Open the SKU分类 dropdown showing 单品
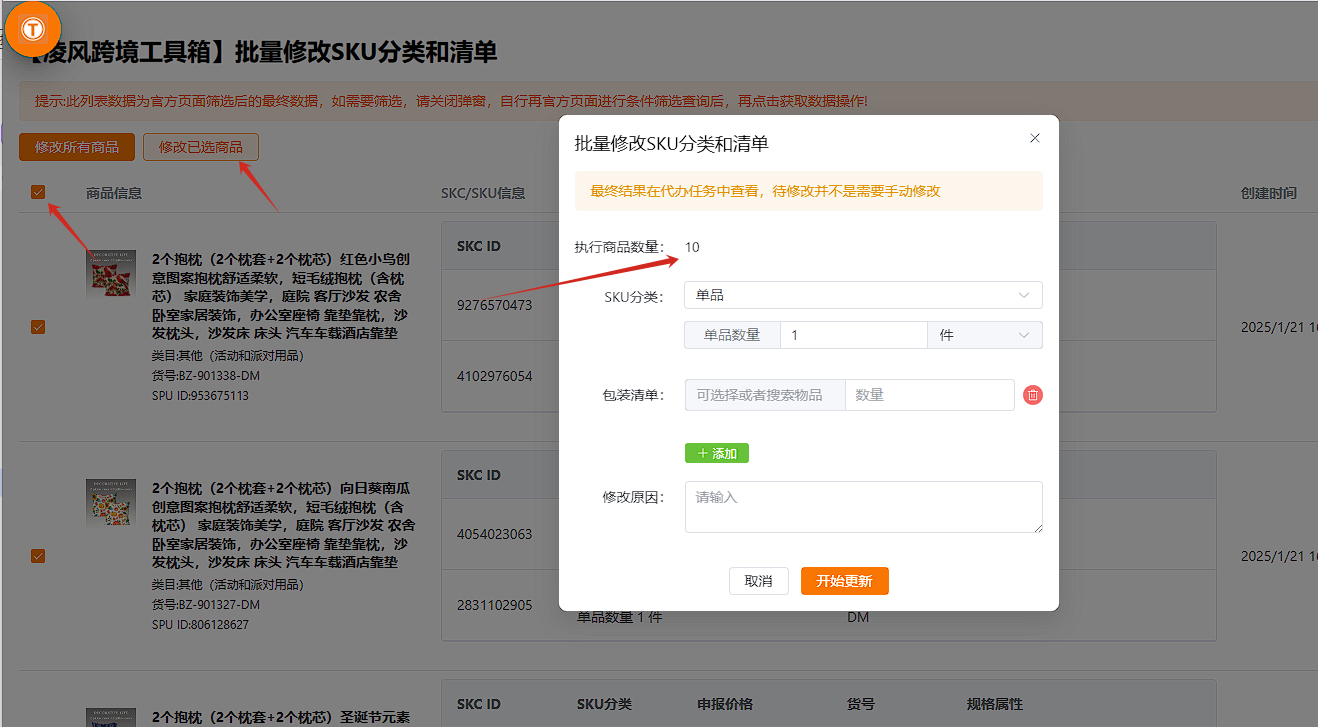This screenshot has width=1318, height=727. click(x=862, y=295)
